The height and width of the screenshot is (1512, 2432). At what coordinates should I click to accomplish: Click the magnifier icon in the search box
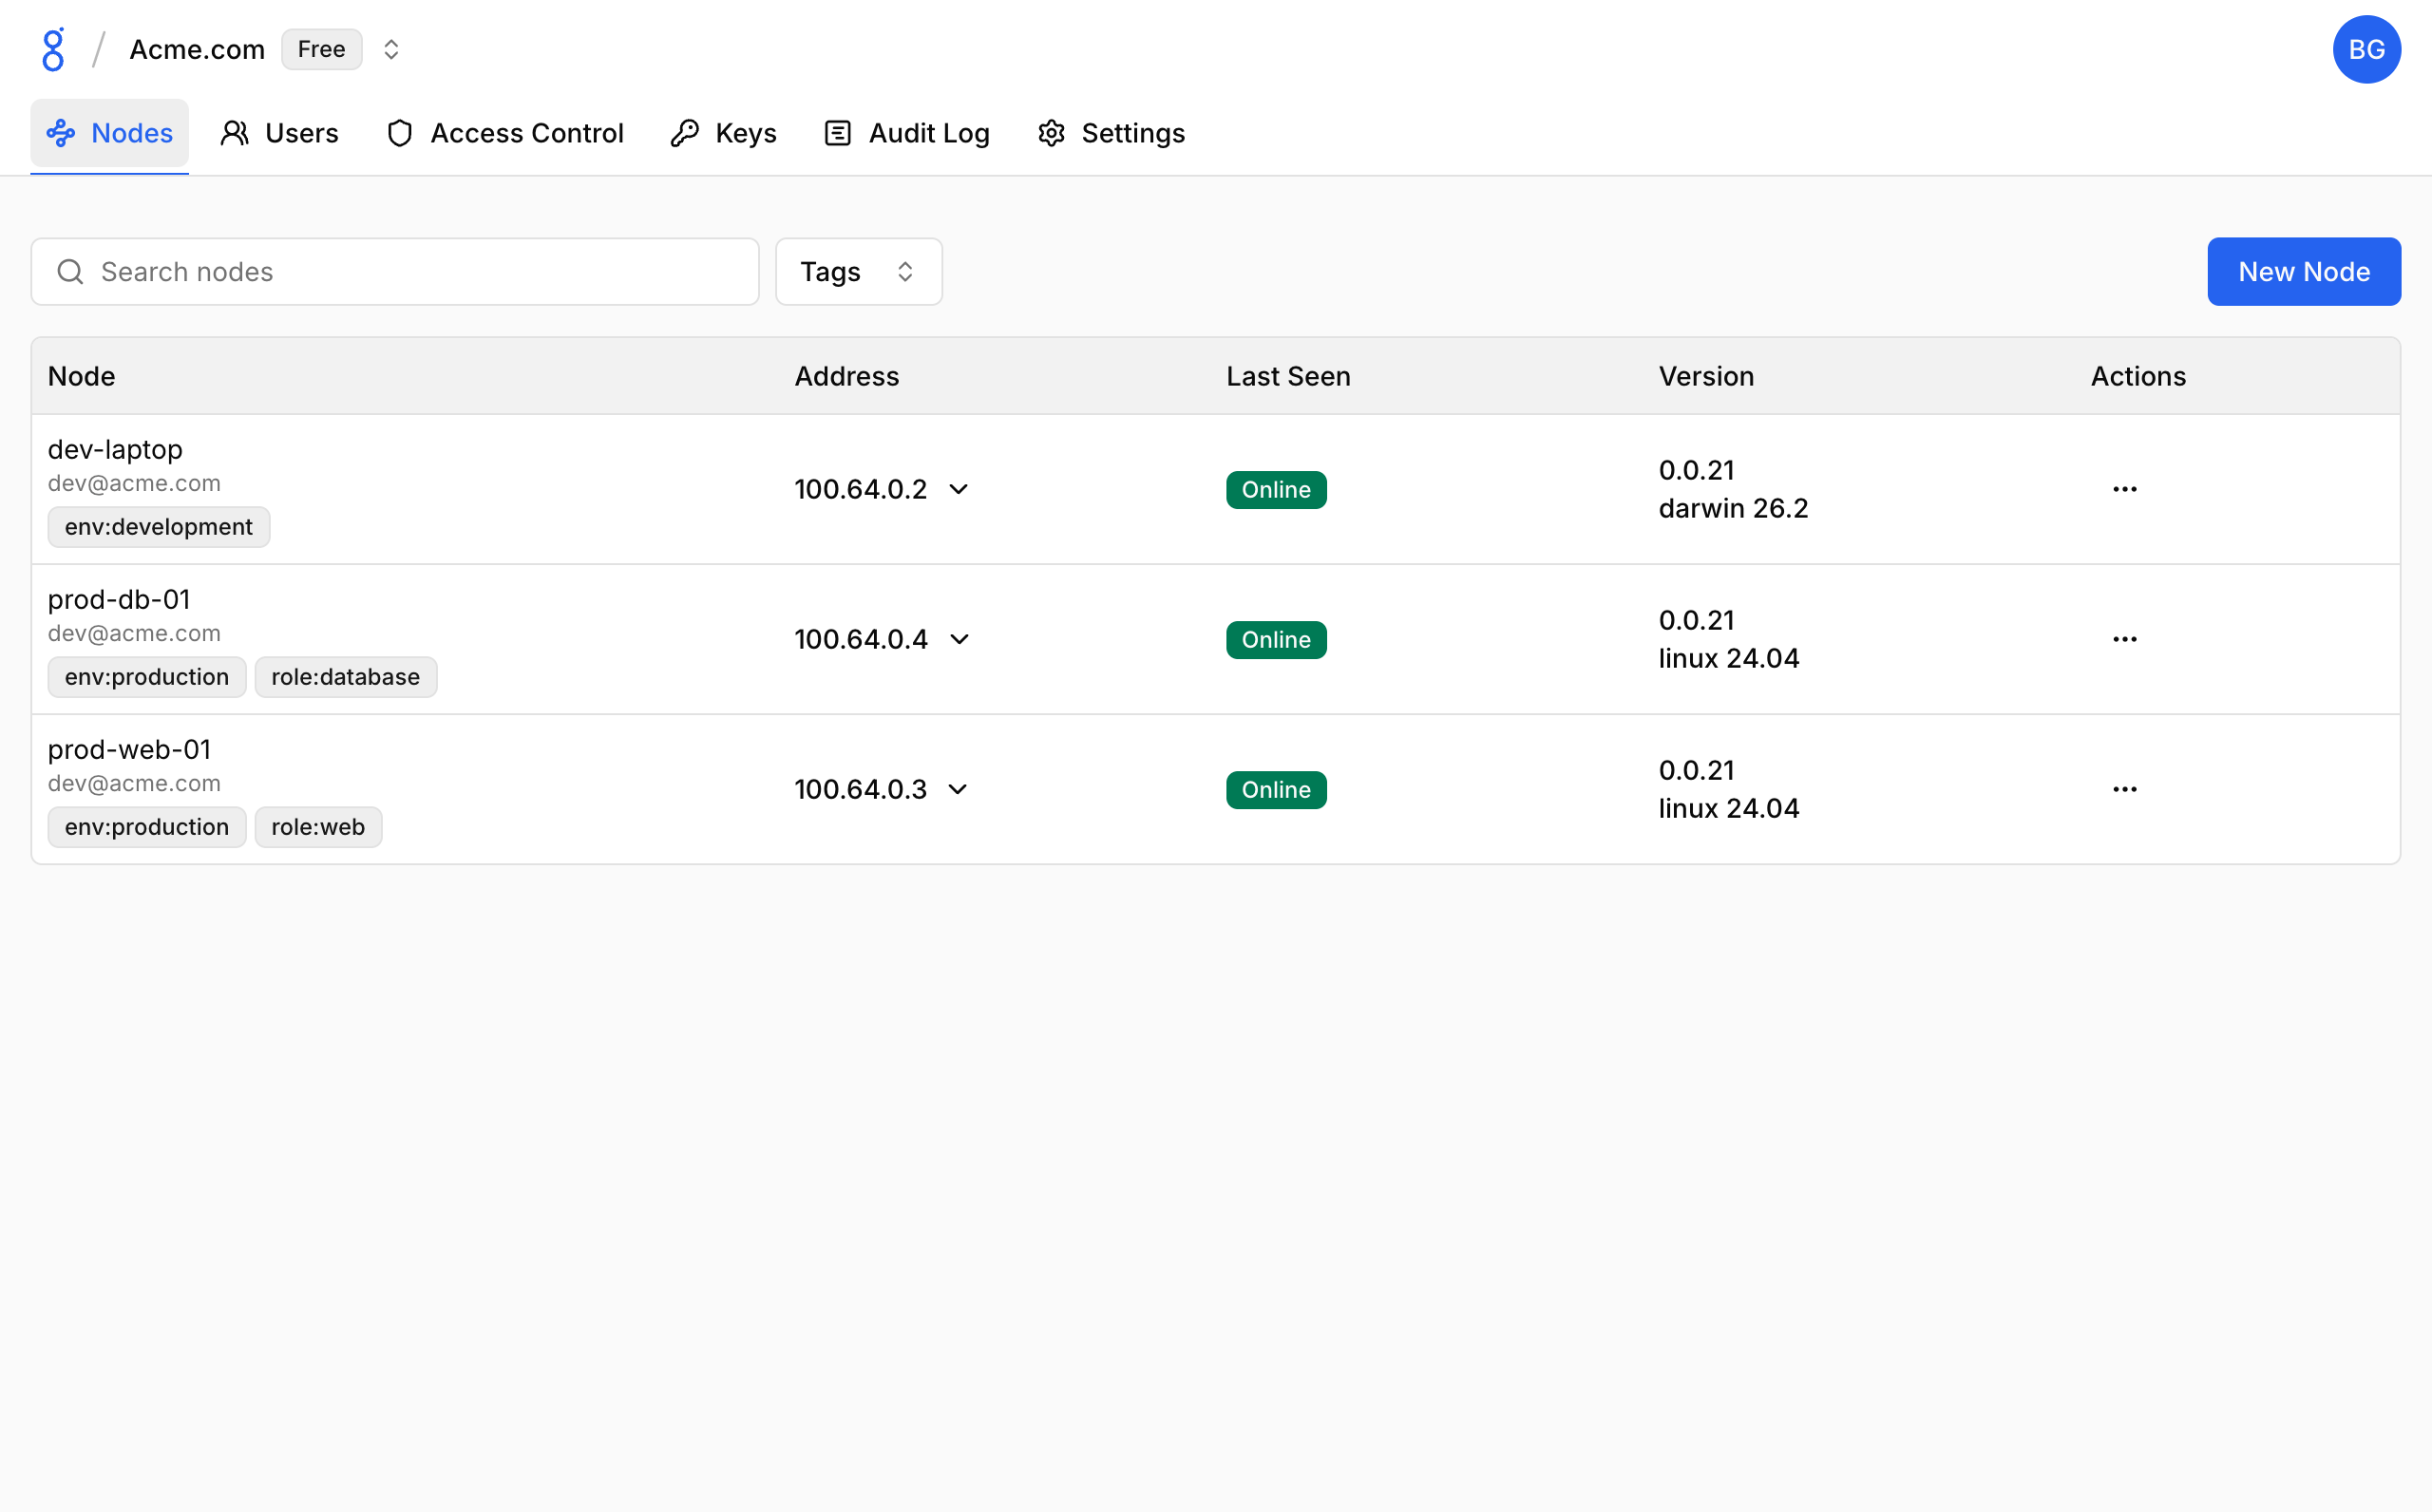tap(70, 272)
